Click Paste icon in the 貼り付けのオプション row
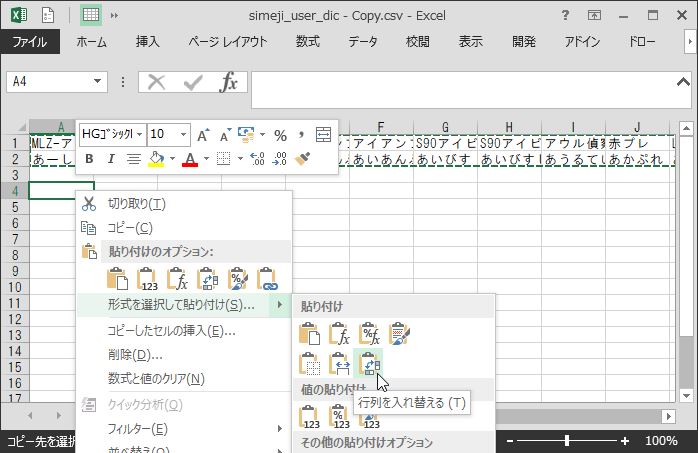The height and width of the screenshot is (453, 698). 118,279
